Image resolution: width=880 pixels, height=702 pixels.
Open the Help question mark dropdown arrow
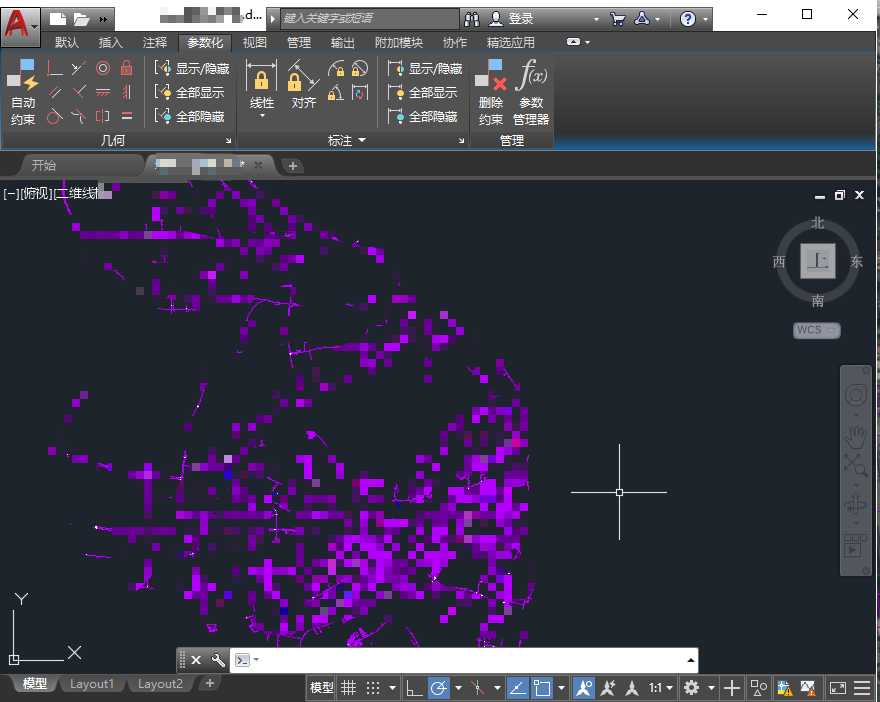click(x=705, y=19)
